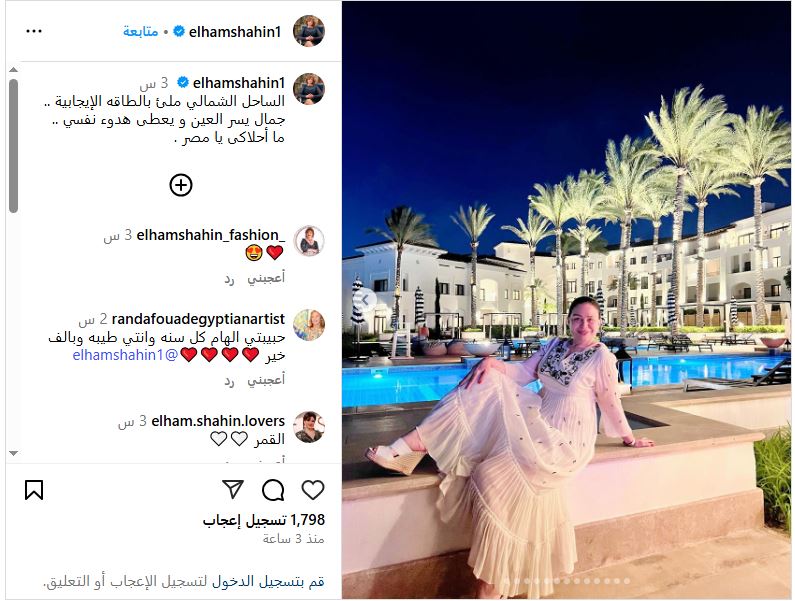Open the three dots more options menu
The image size is (795, 601).
pyautogui.click(x=34, y=31)
